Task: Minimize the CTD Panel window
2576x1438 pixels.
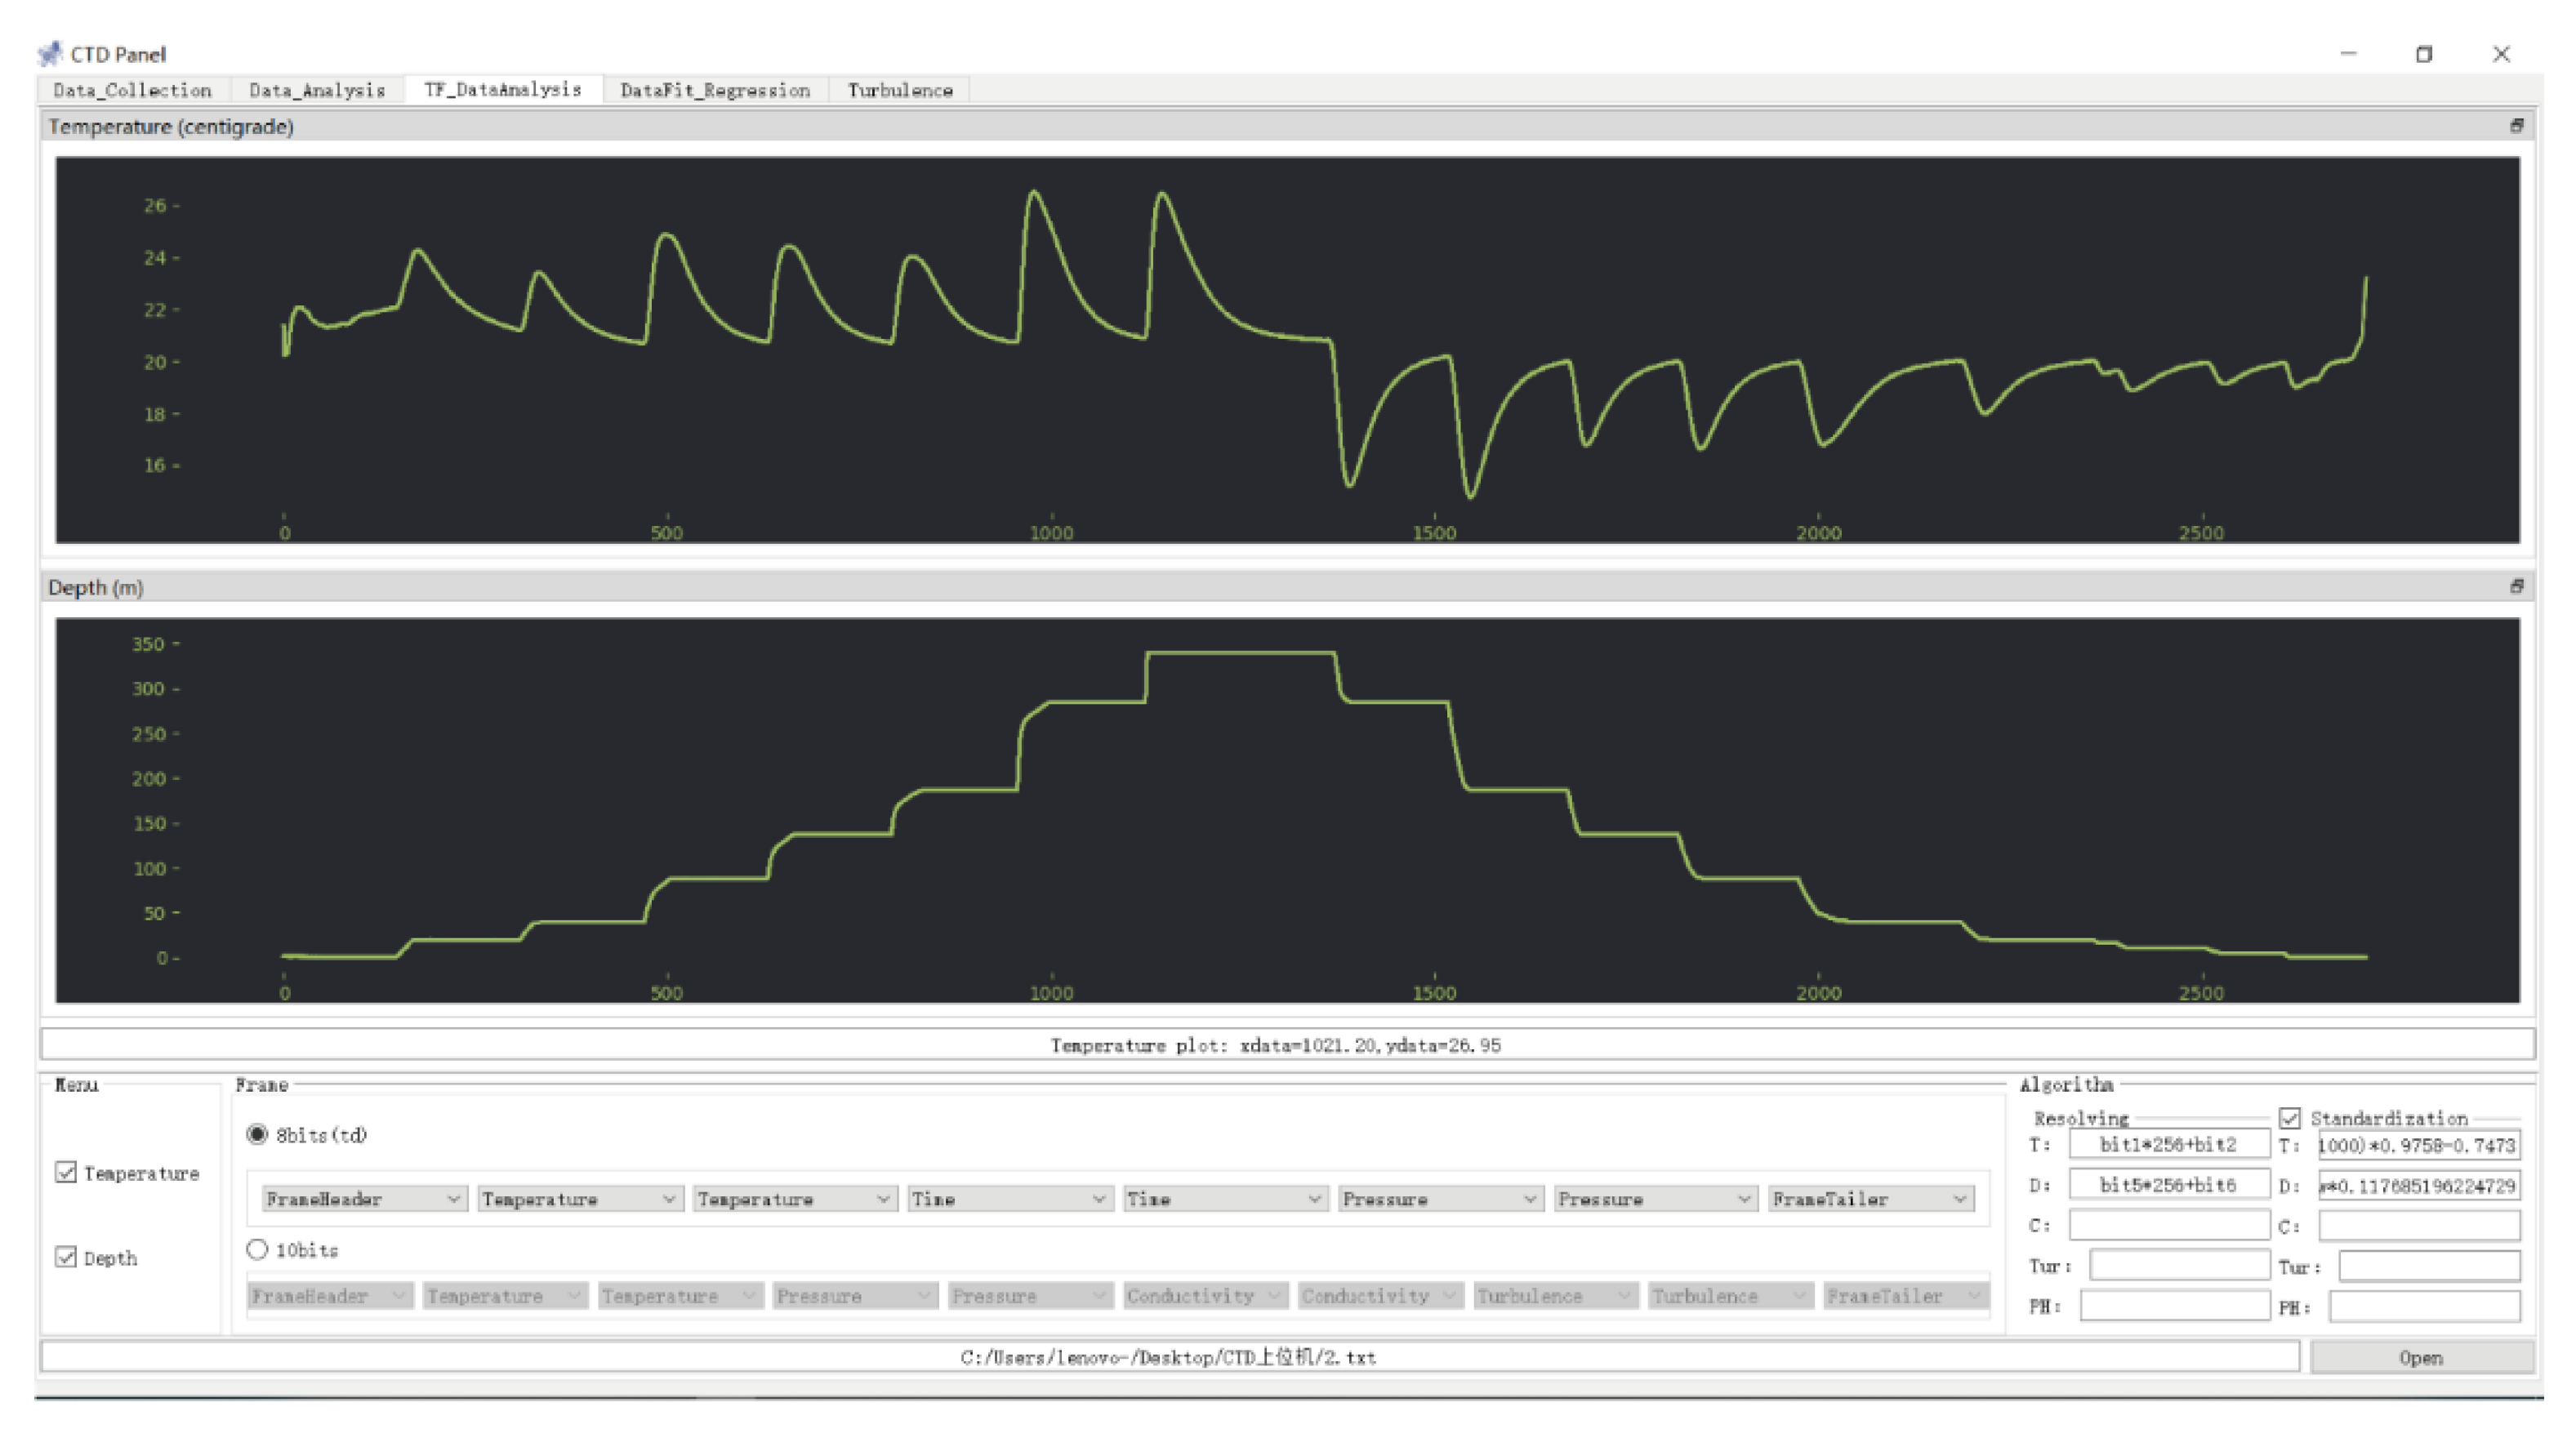Action: pyautogui.click(x=2348, y=54)
